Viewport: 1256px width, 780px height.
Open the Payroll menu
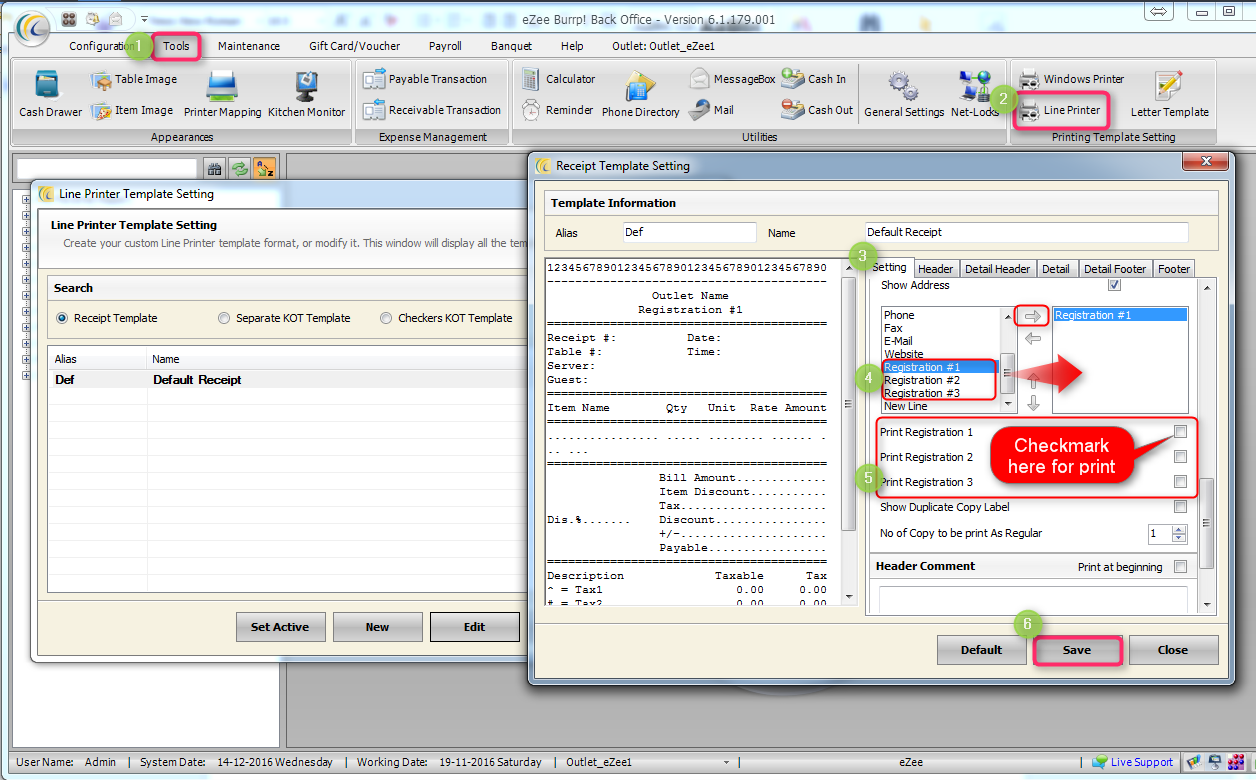[x=445, y=46]
